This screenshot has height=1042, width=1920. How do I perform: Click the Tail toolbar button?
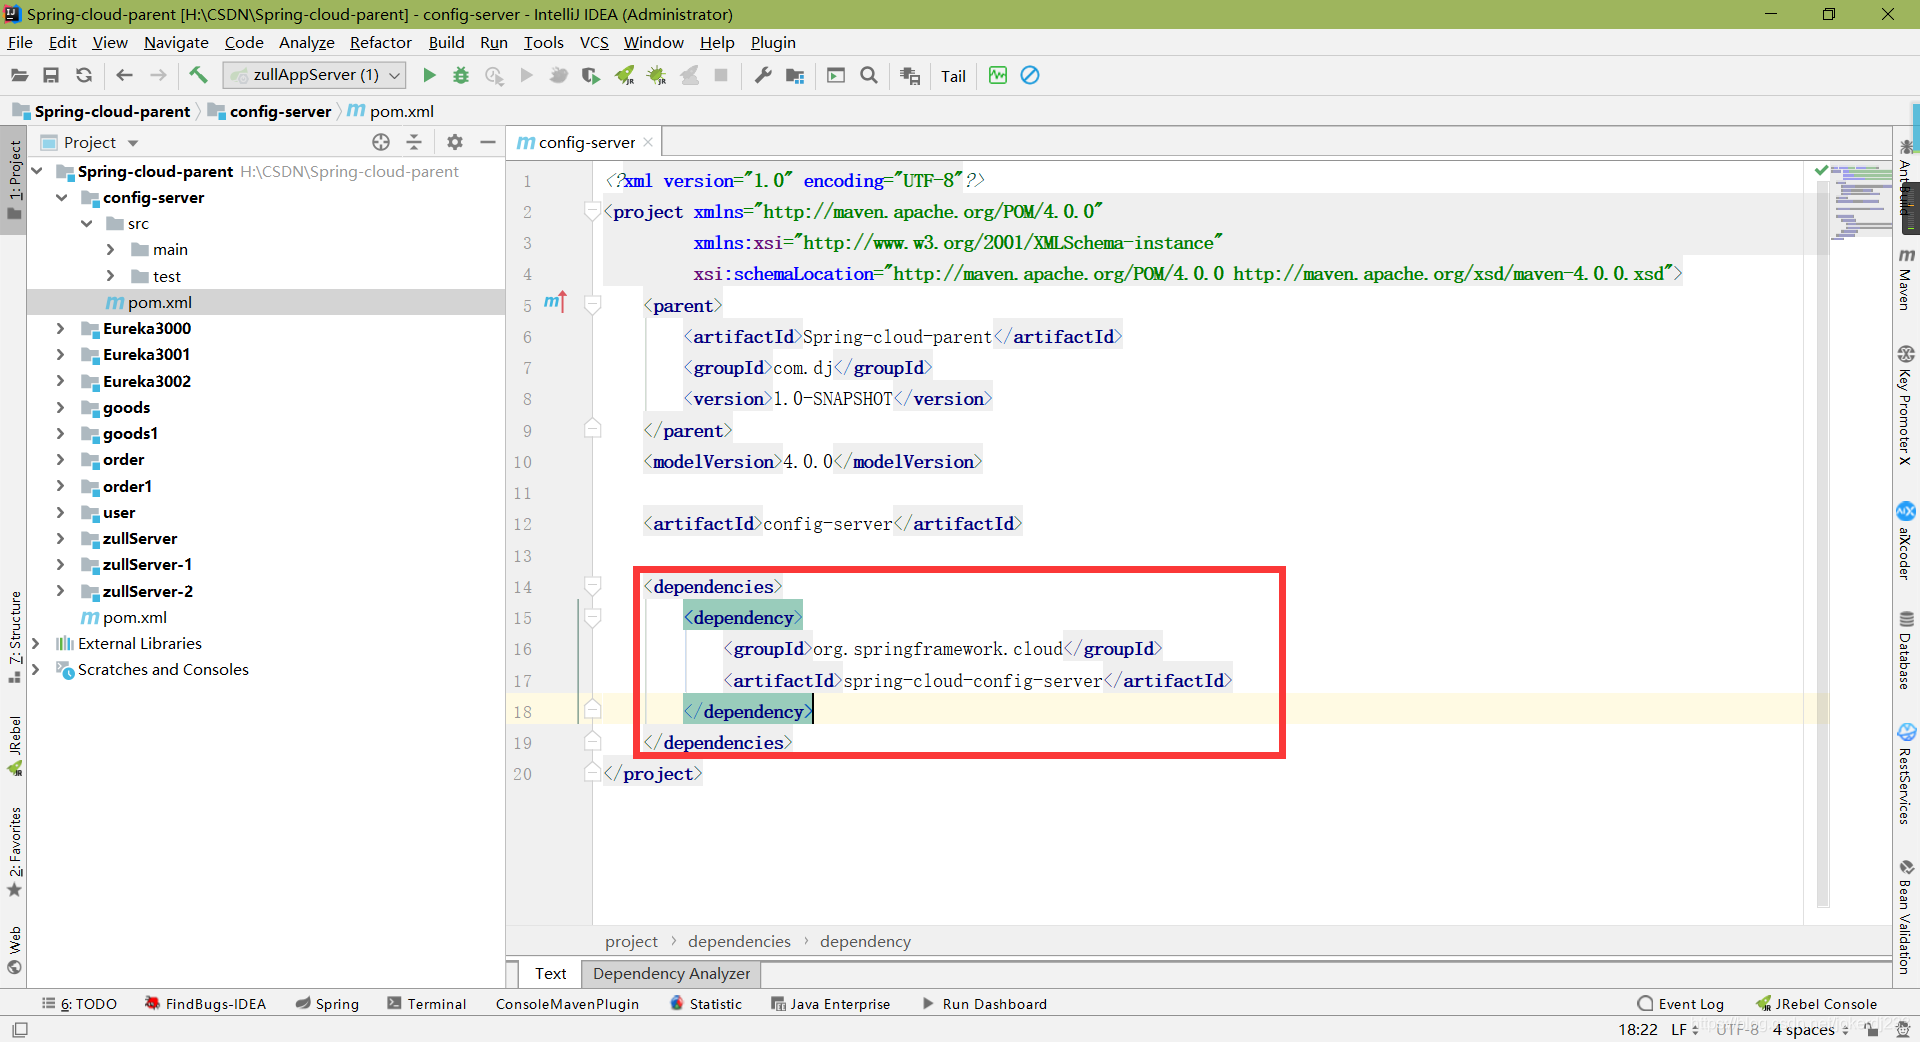click(x=953, y=76)
